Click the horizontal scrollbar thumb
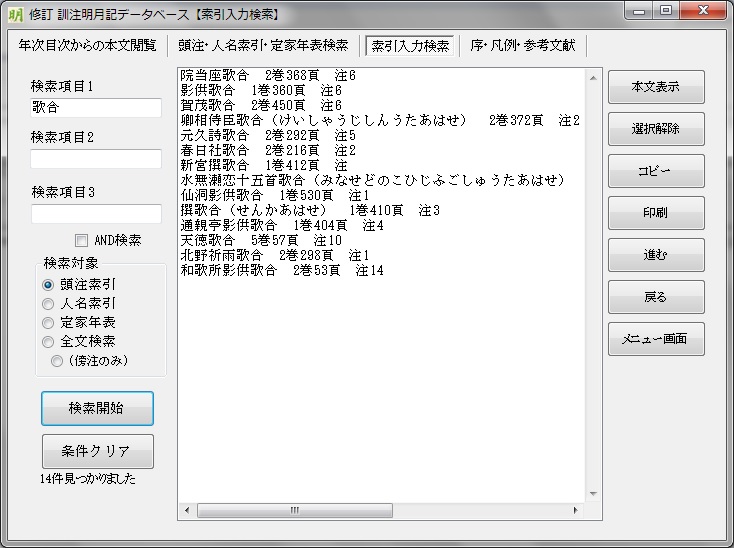734x548 pixels. [x=294, y=510]
